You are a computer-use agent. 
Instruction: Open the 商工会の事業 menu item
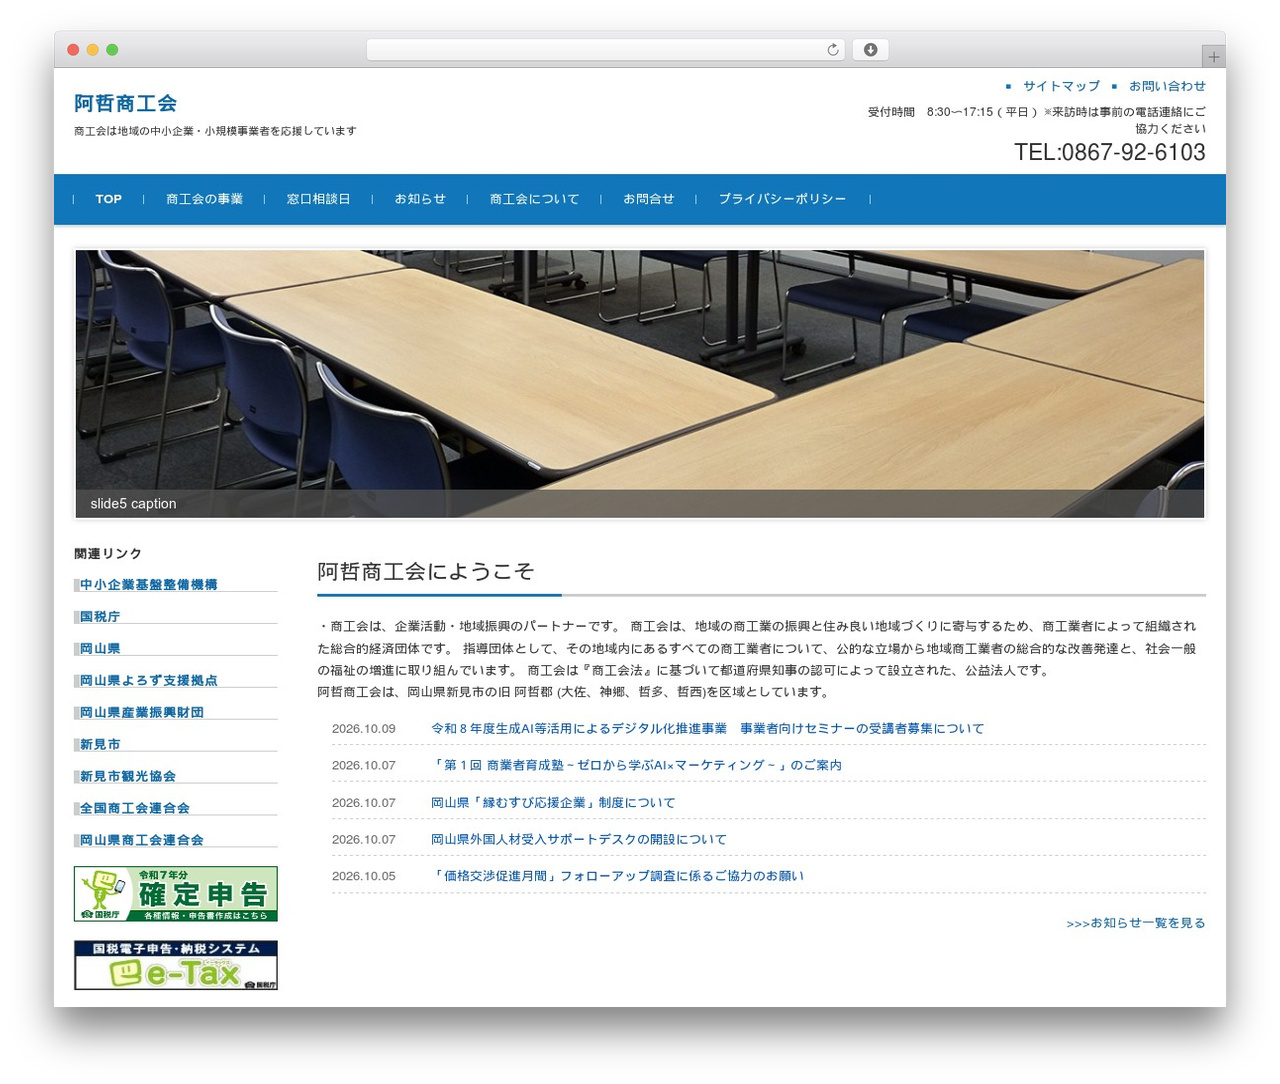pyautogui.click(x=204, y=199)
